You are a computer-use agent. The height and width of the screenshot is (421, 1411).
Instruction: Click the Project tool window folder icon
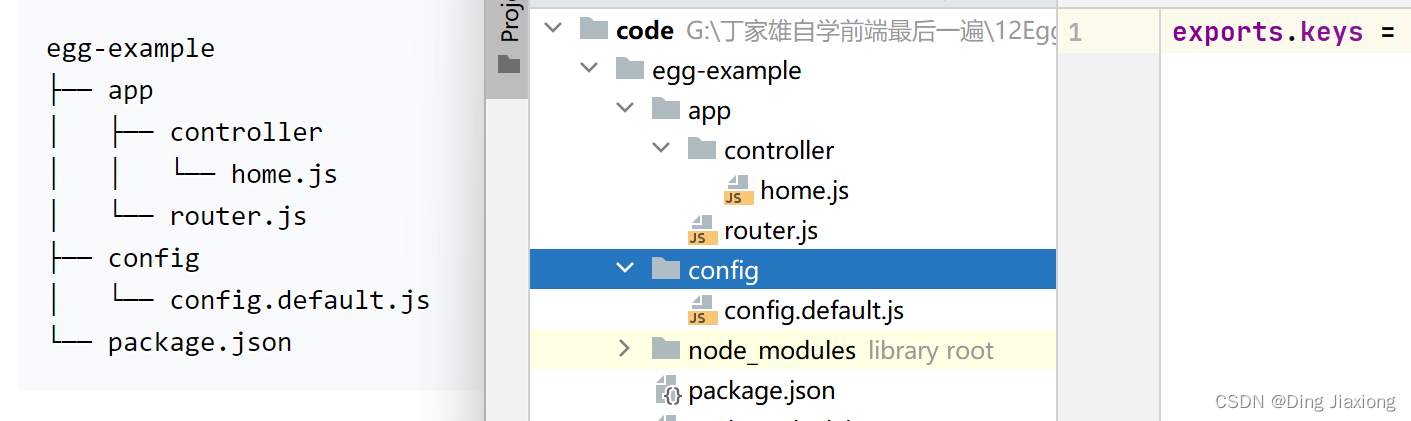tap(509, 64)
